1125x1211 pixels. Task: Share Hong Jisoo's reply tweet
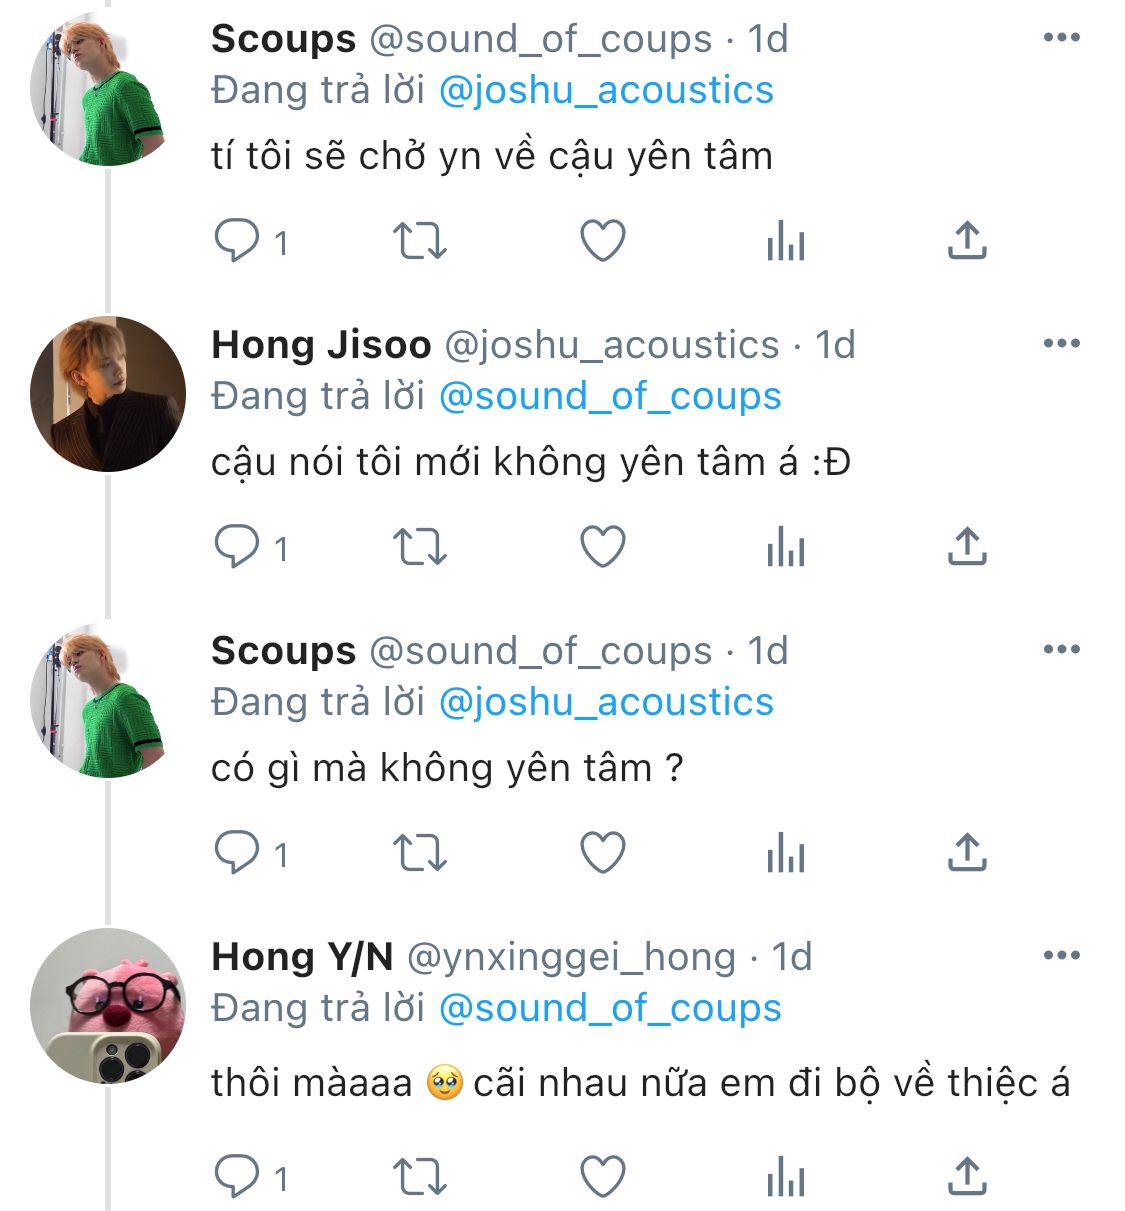pyautogui.click(x=966, y=547)
